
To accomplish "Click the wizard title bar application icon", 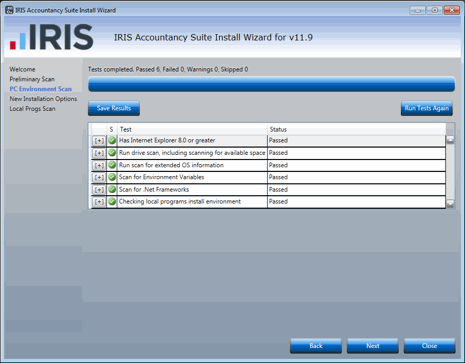I will coord(9,10).
